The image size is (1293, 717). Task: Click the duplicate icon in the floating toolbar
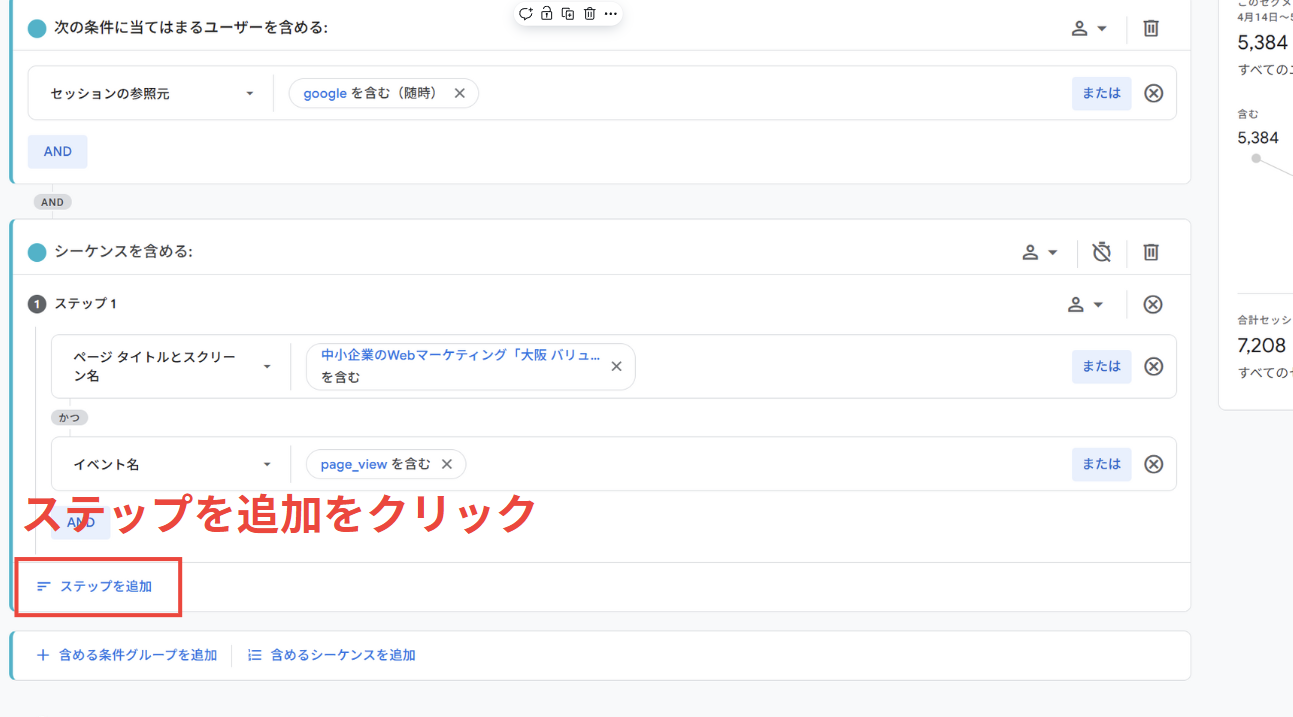(x=568, y=14)
